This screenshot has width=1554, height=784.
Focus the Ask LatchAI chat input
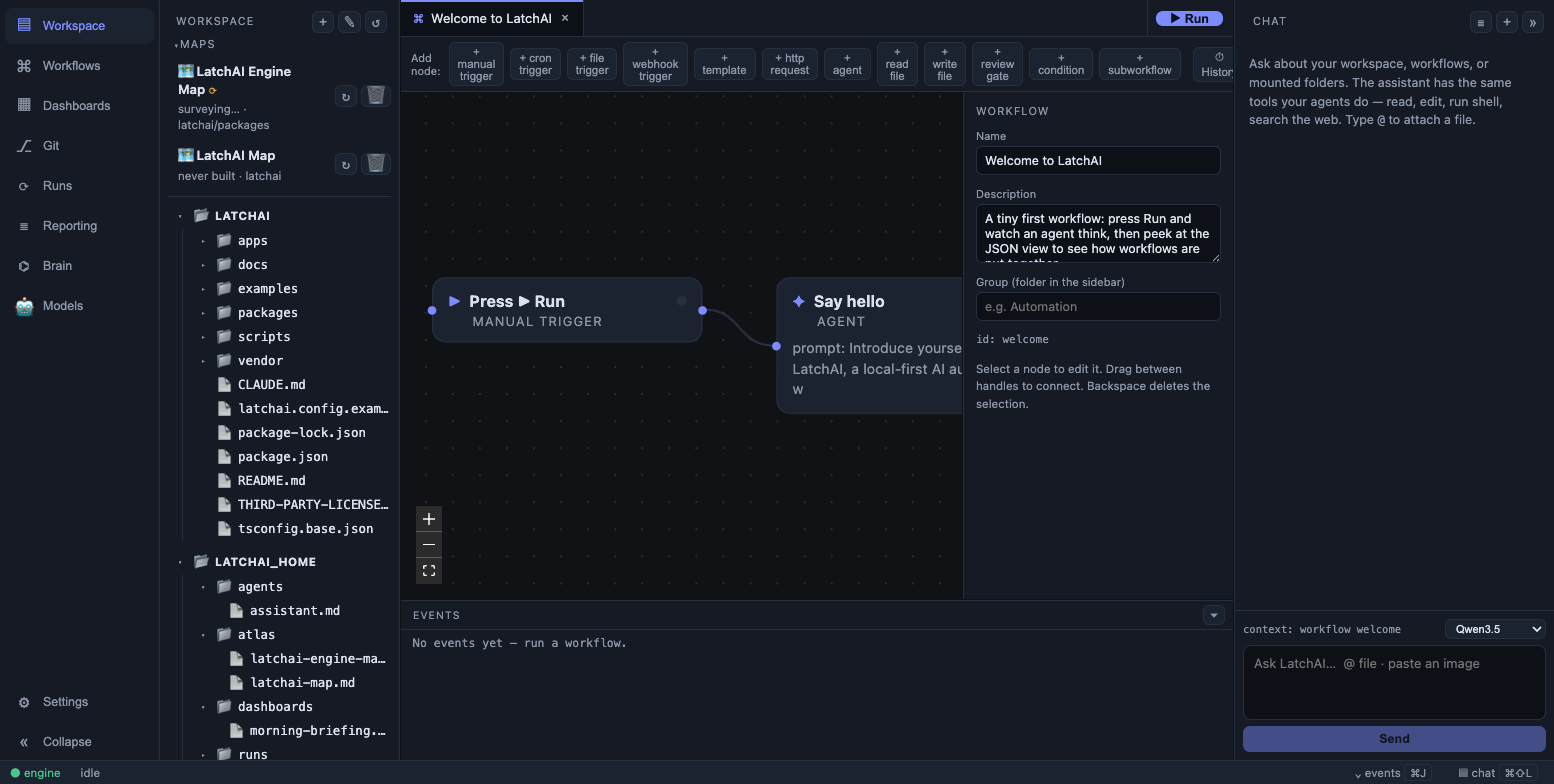point(1394,683)
